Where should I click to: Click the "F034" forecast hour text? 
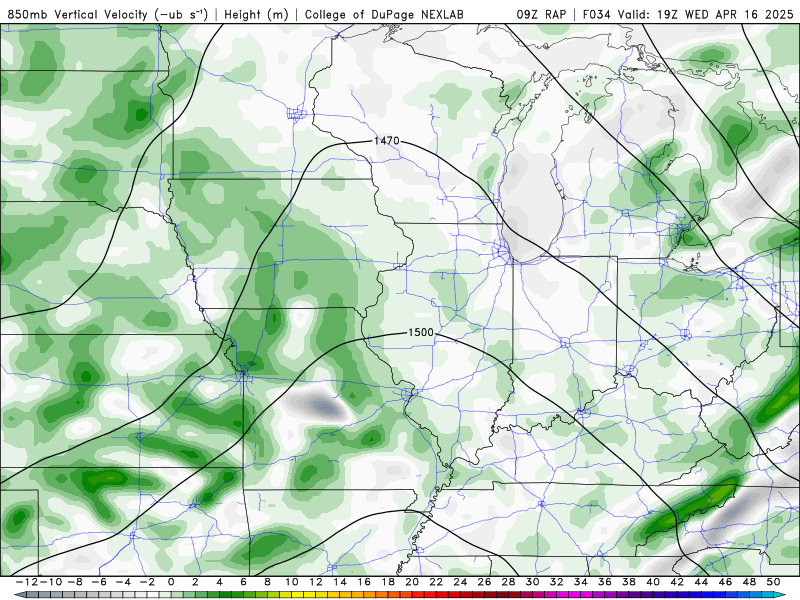pyautogui.click(x=598, y=15)
